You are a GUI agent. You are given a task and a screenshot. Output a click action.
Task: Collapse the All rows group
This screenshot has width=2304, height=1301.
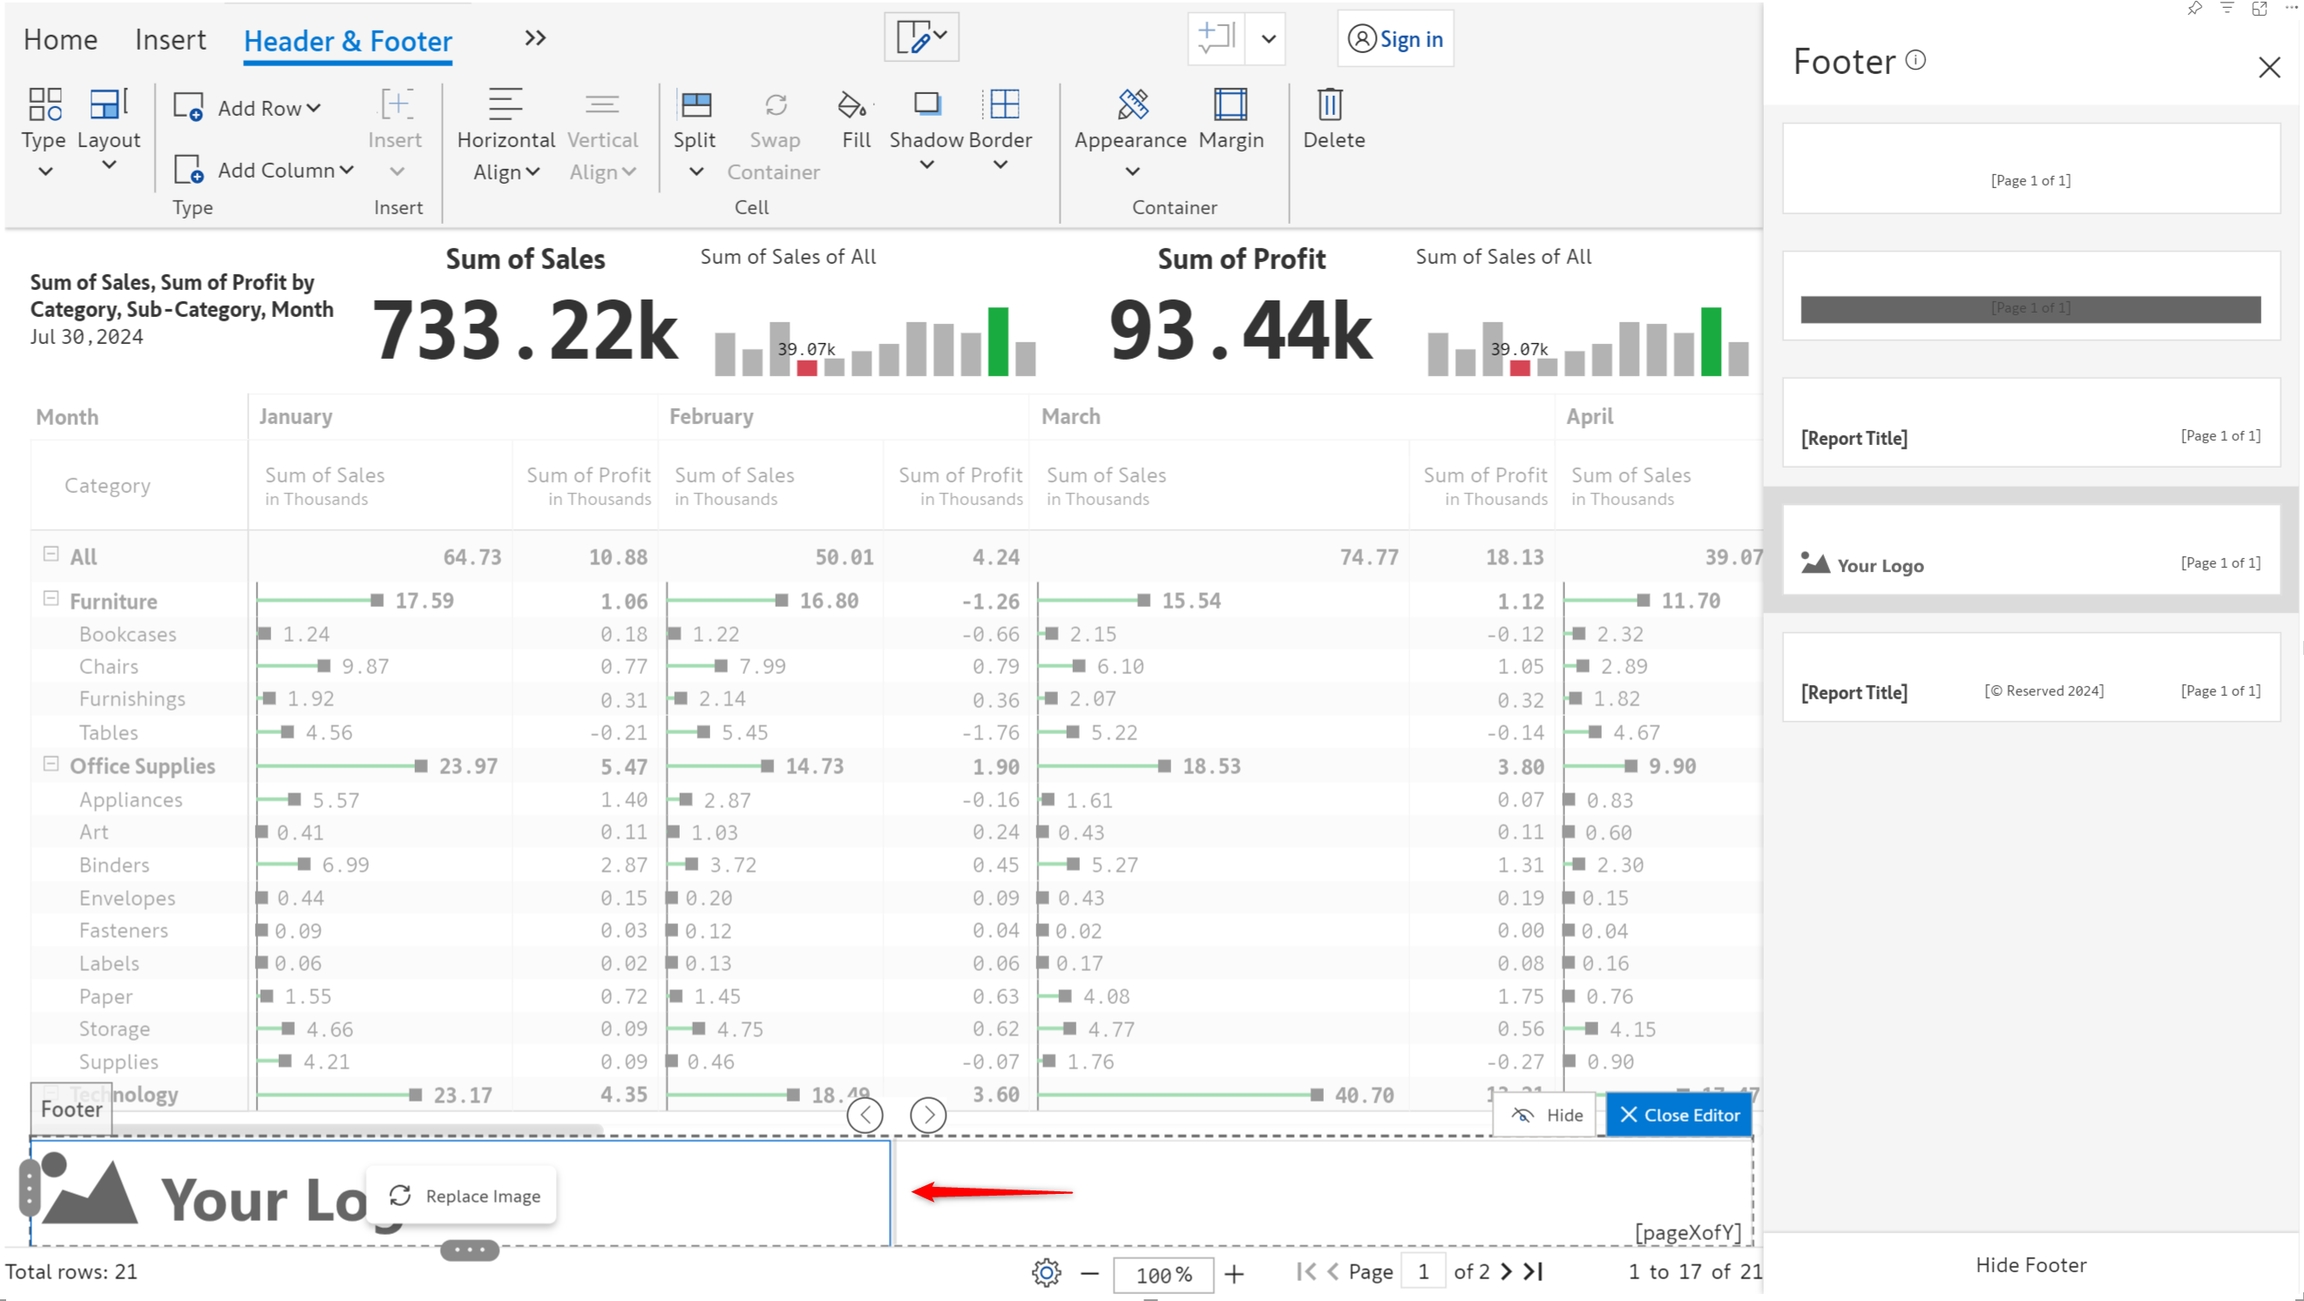pos(51,554)
